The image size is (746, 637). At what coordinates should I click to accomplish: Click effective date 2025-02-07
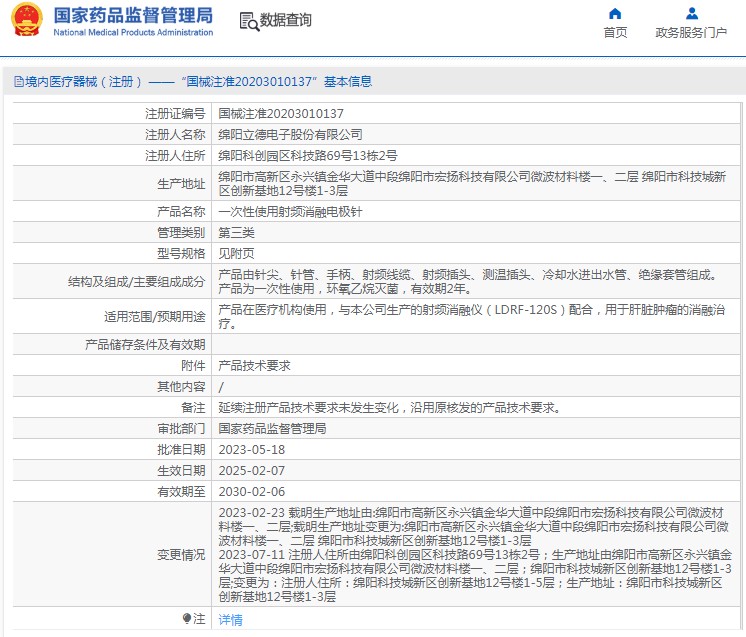(252, 470)
